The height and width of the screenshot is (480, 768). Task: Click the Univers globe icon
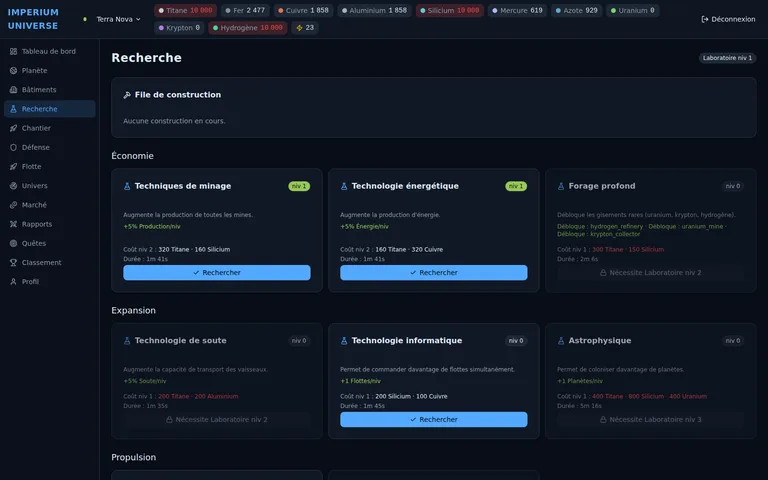tap(13, 186)
